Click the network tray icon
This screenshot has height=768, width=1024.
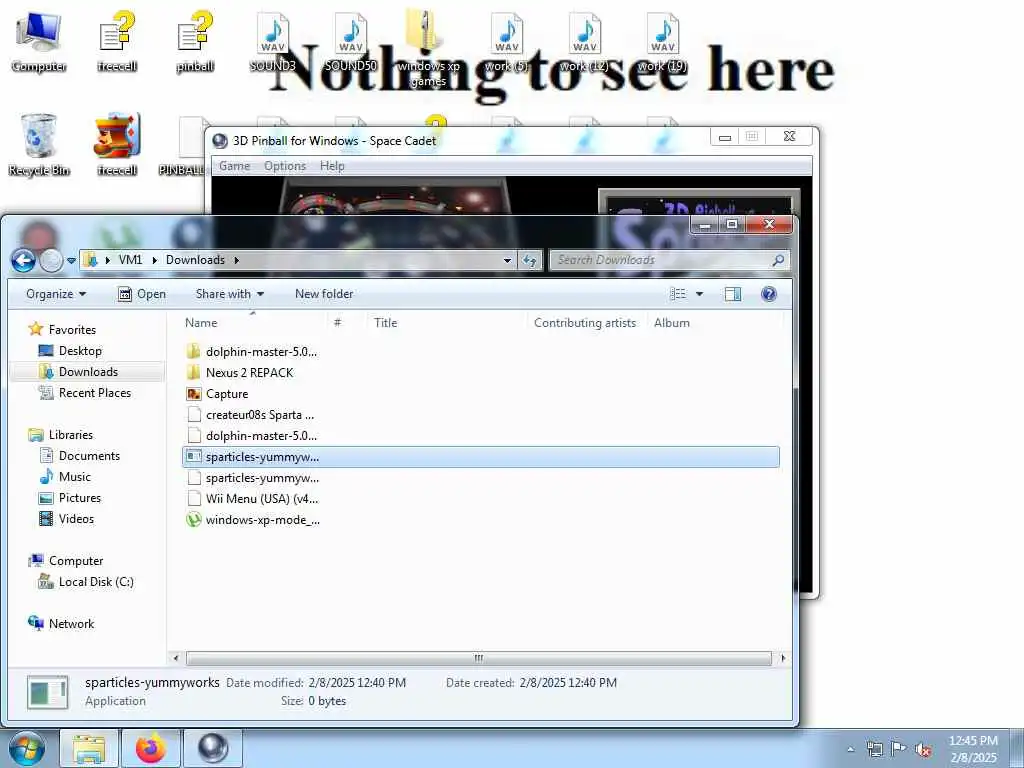point(874,748)
